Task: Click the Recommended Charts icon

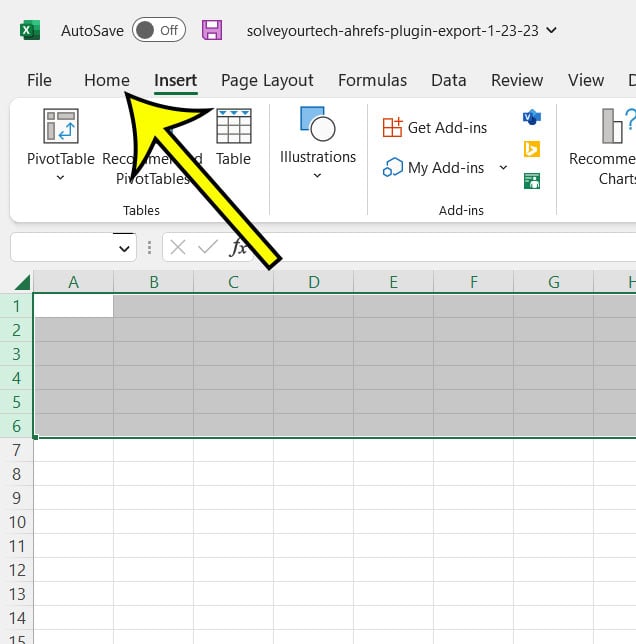Action: click(x=618, y=126)
